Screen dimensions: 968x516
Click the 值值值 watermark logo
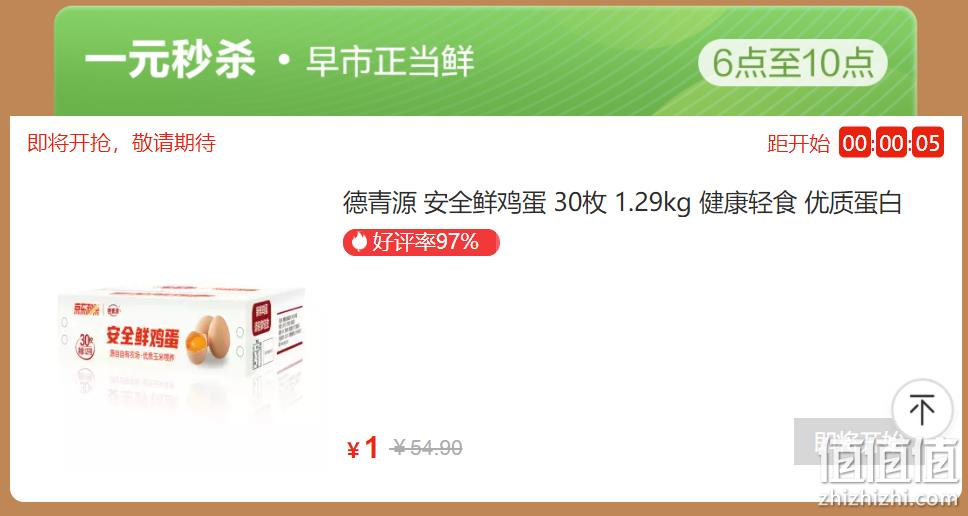coord(888,462)
